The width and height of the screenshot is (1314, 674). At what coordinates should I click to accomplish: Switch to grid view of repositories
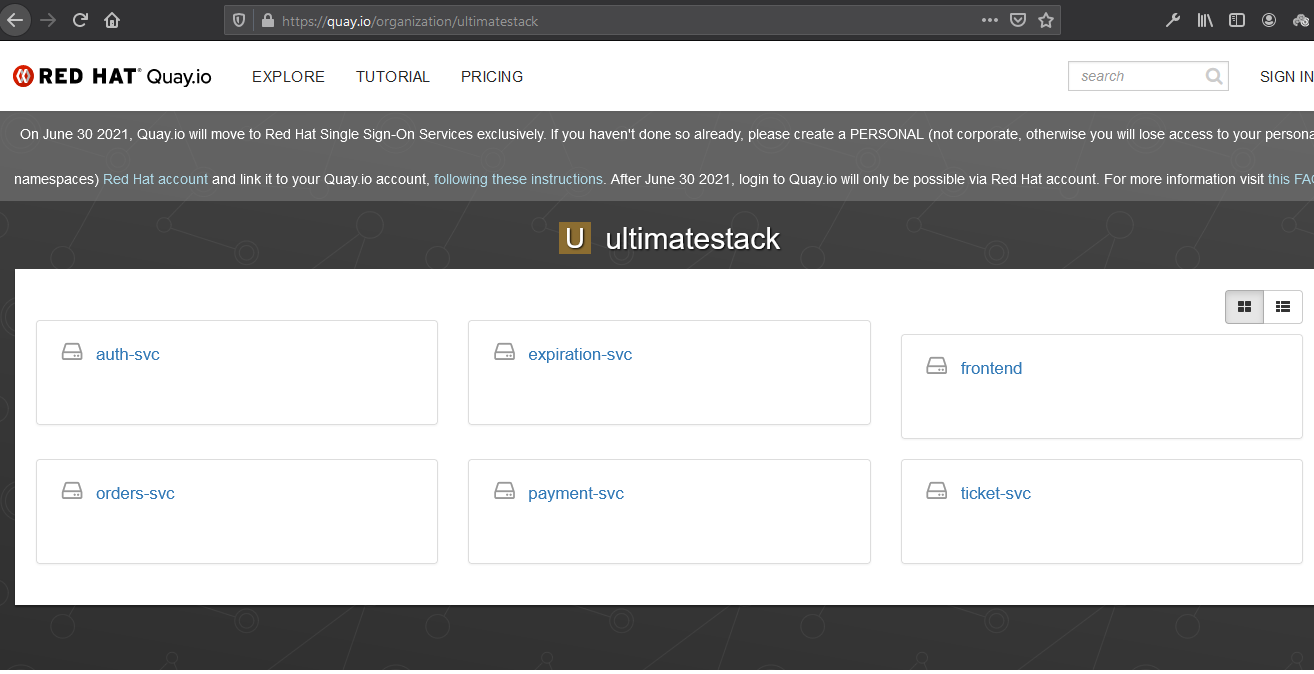point(1244,307)
